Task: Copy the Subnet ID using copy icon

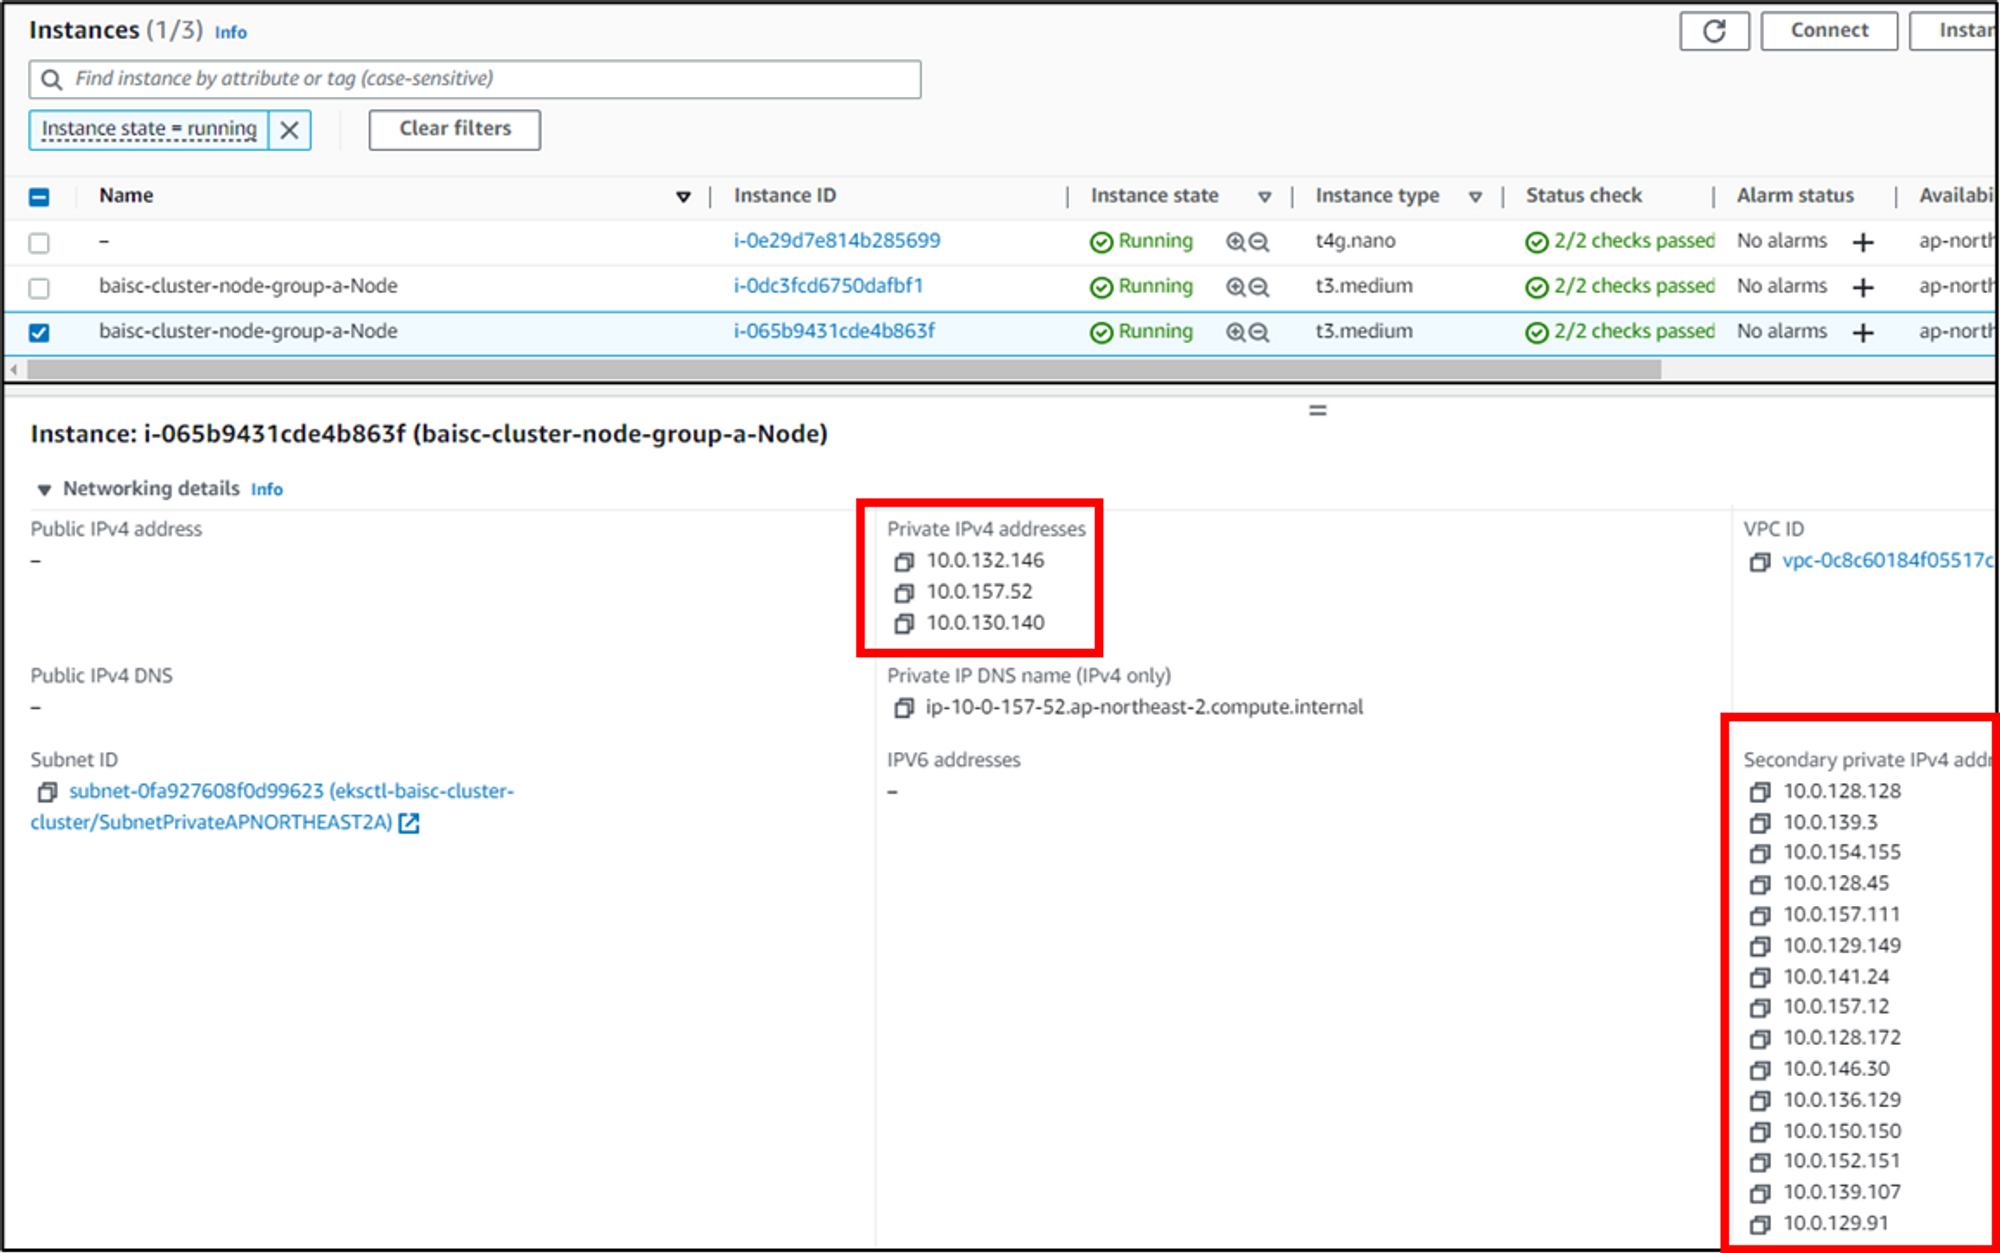Action: 47,792
